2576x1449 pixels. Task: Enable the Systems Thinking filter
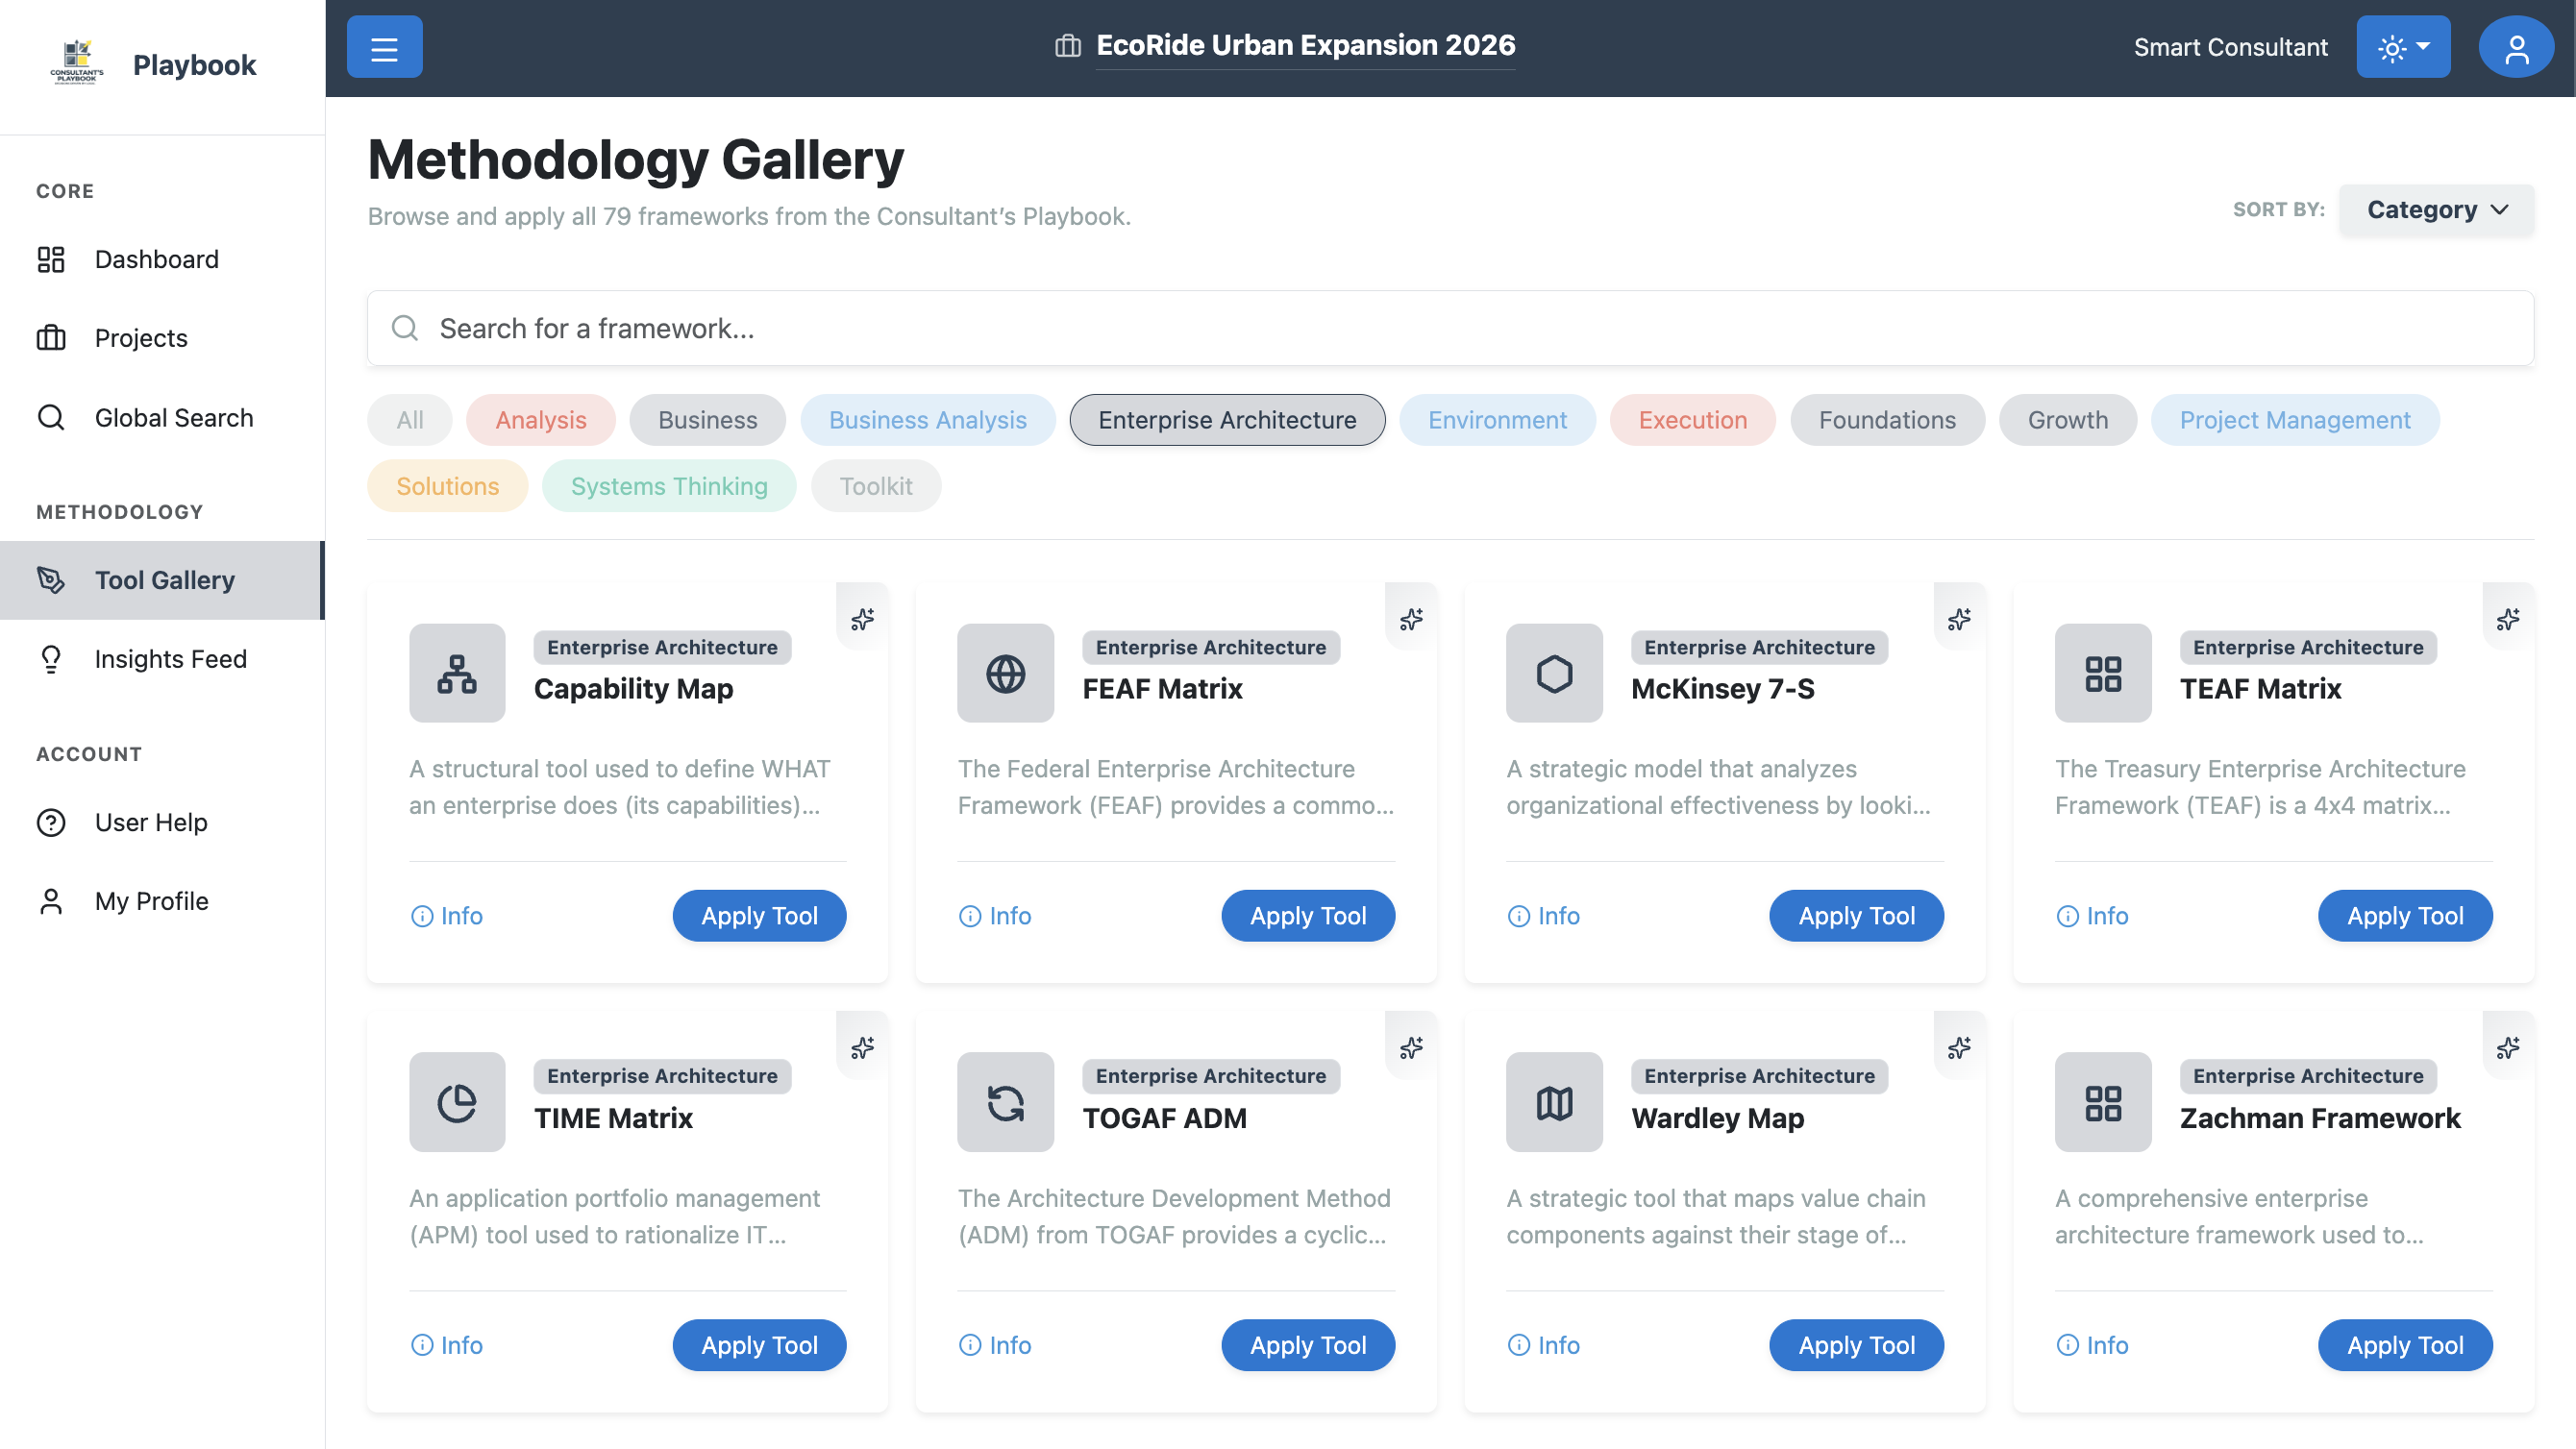pos(668,486)
